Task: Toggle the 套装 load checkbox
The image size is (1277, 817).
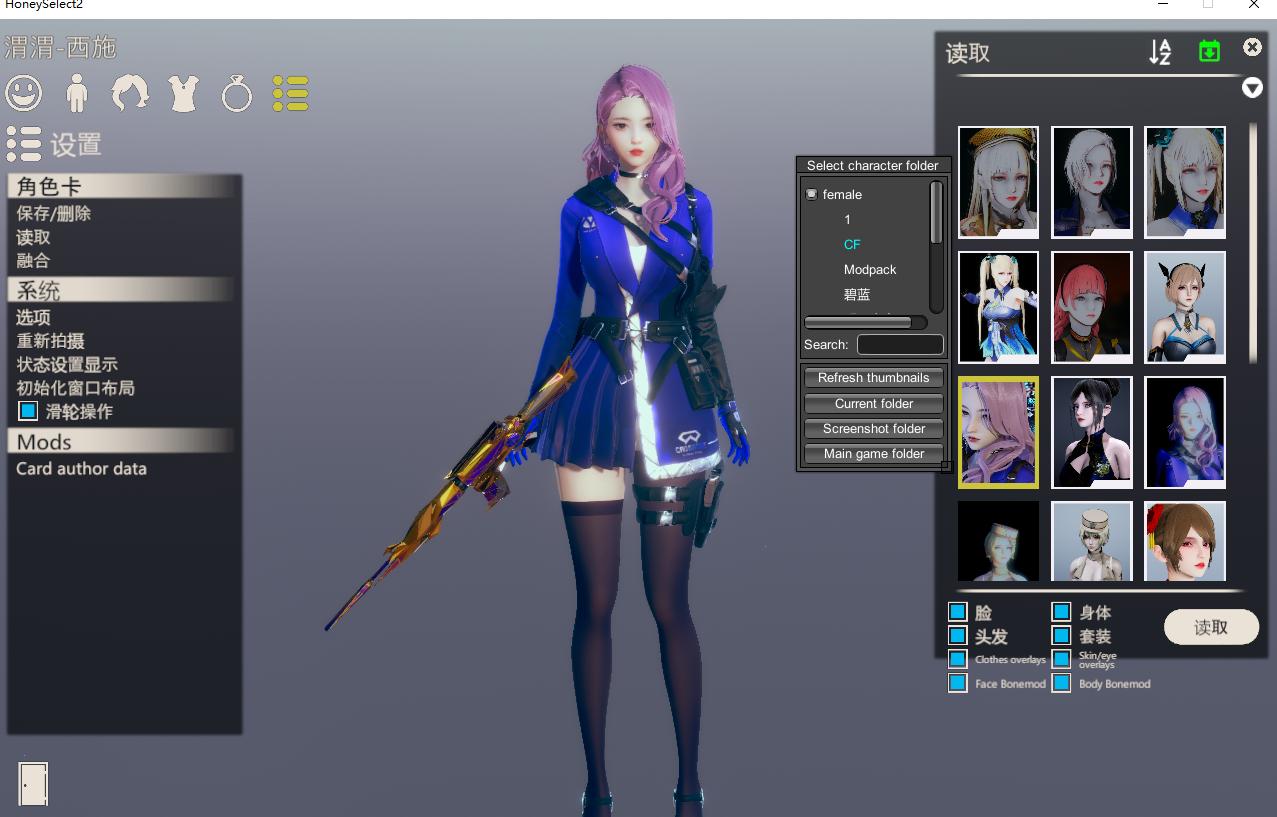Action: (x=1062, y=635)
